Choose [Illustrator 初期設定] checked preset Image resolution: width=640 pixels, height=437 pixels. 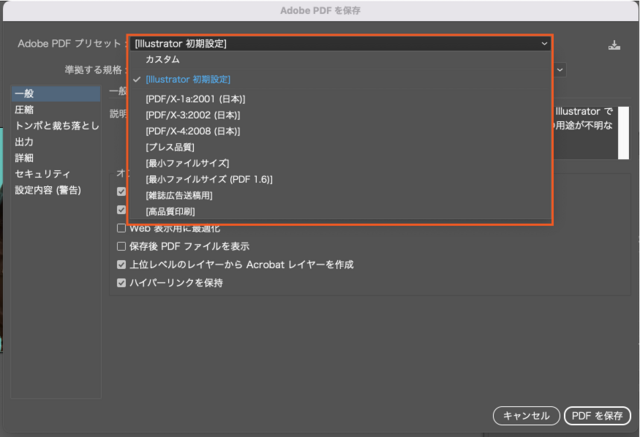point(188,80)
